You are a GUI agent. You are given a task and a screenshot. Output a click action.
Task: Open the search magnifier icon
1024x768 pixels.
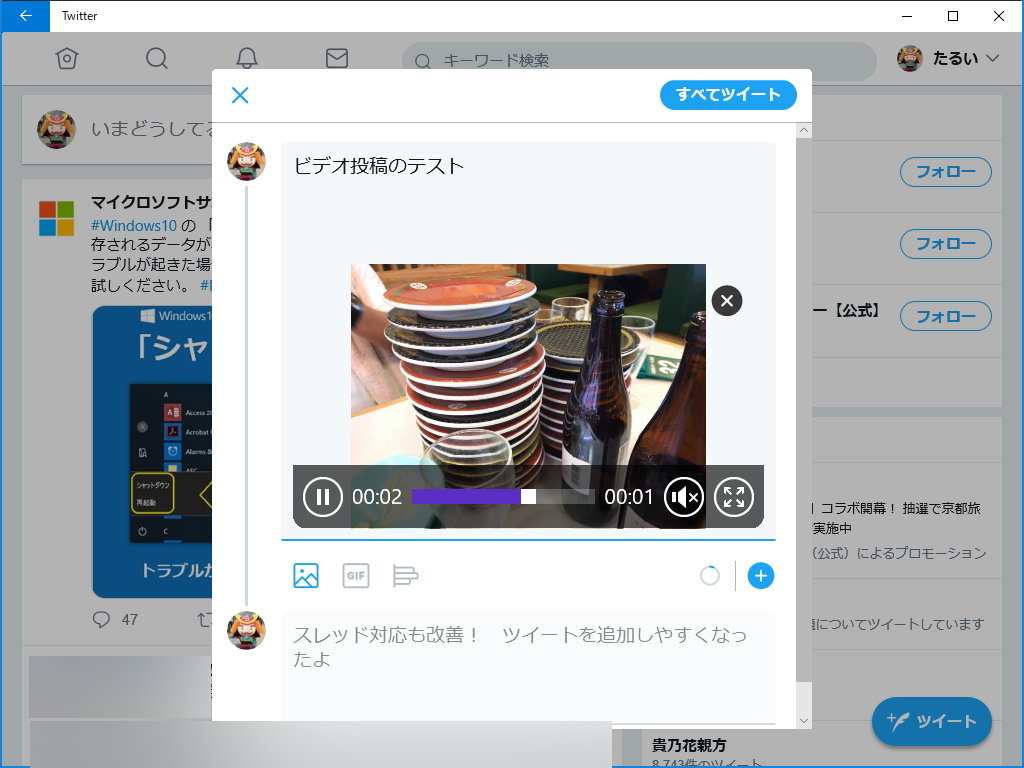click(x=156, y=59)
